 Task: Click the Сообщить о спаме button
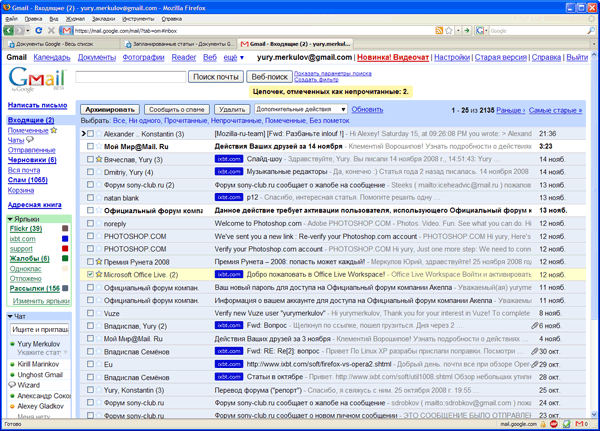coord(177,109)
